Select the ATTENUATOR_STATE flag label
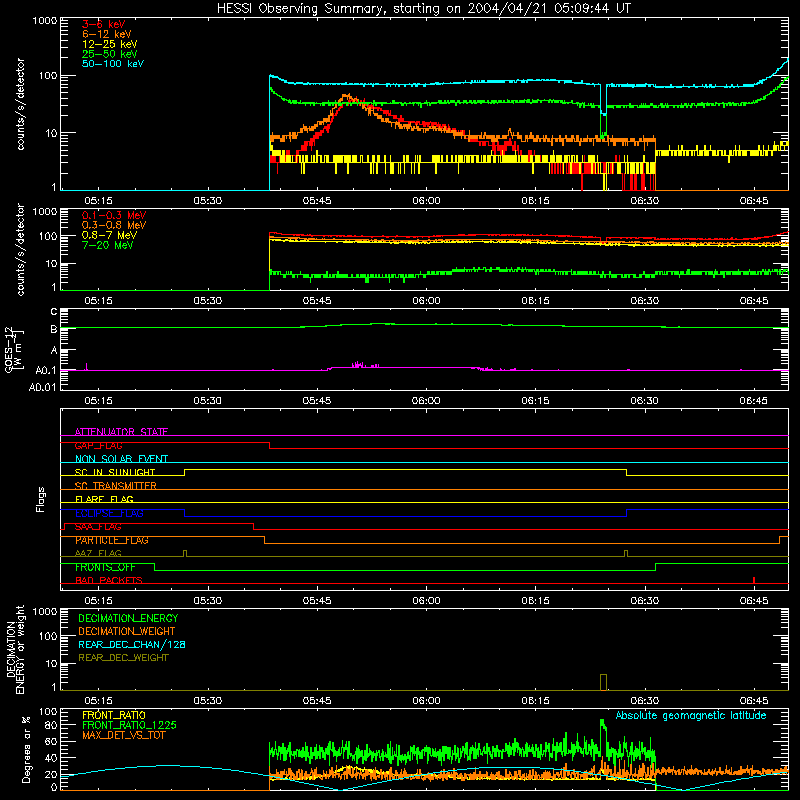 tap(121, 432)
